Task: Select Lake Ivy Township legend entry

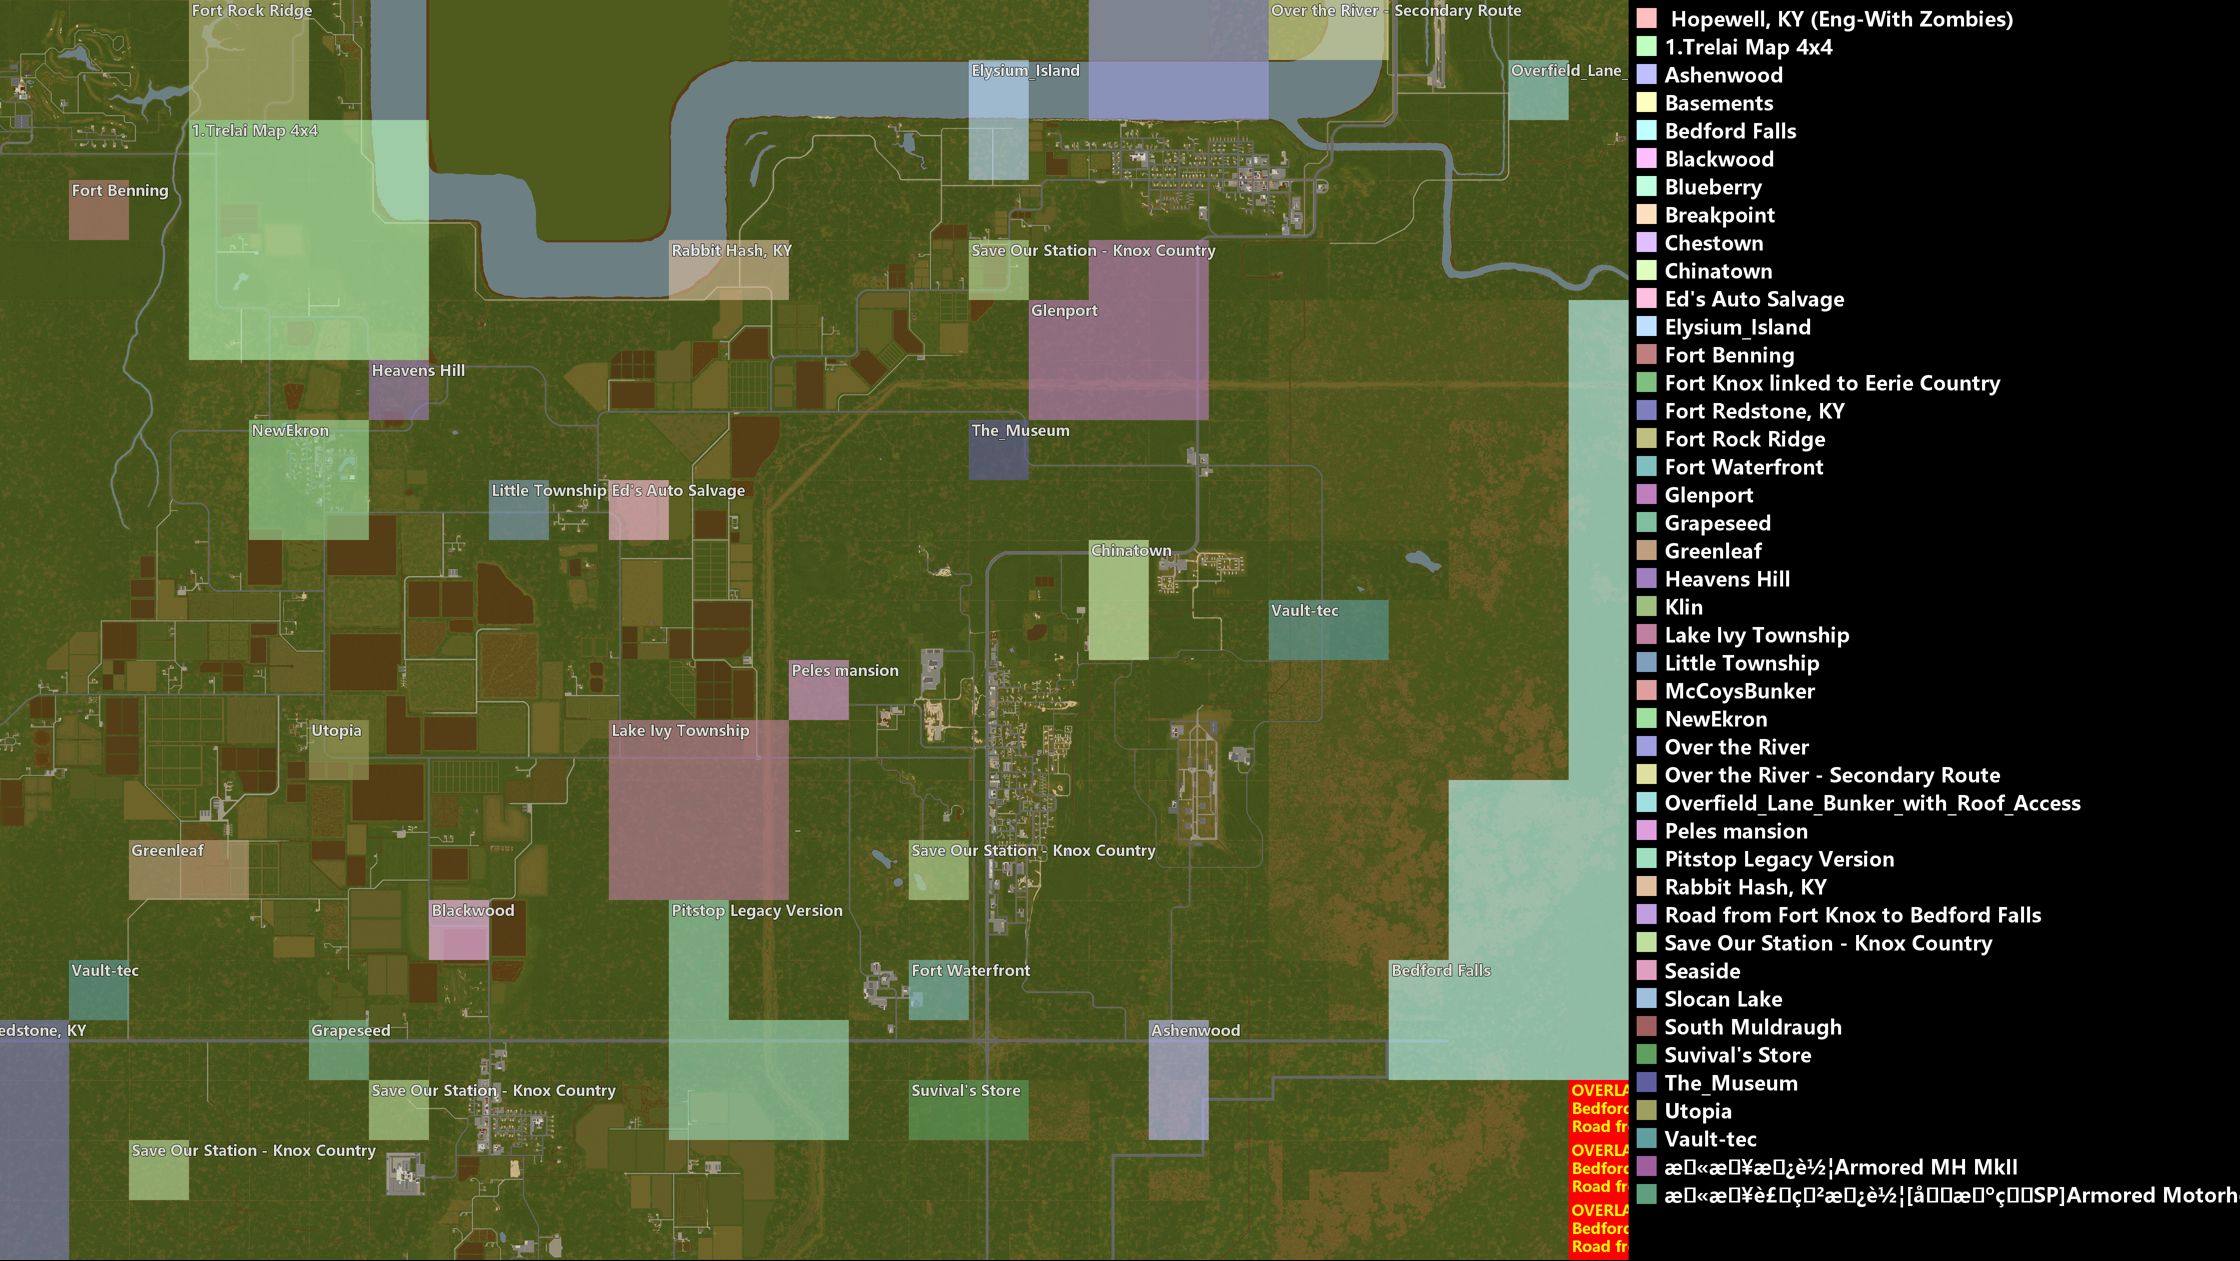Action: point(1756,635)
